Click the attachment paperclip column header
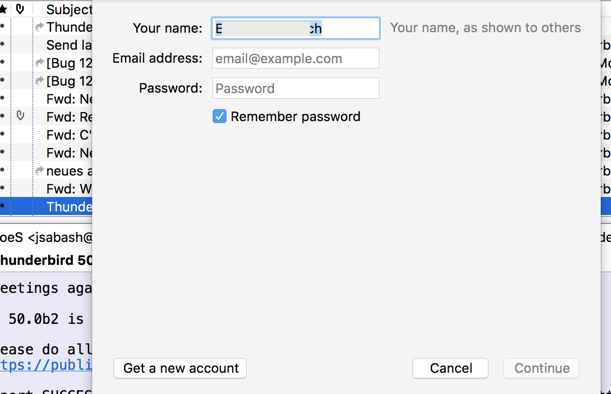This screenshot has width=611, height=394. click(x=20, y=9)
